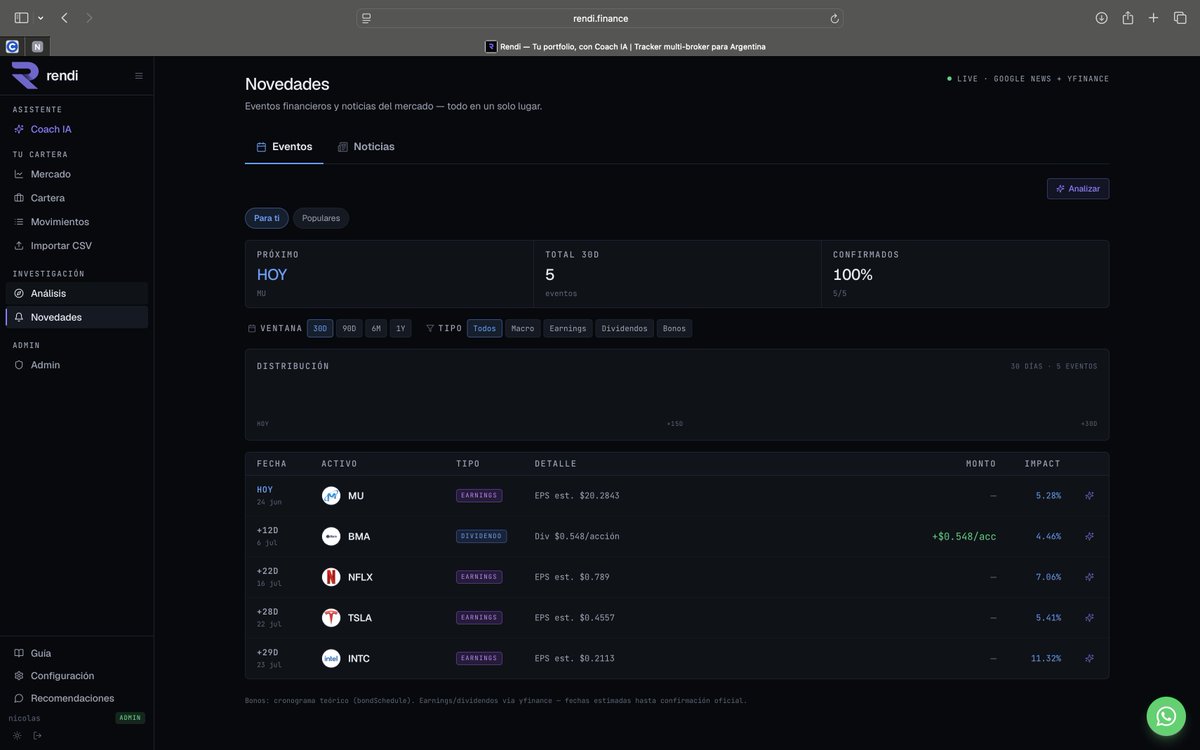Select the 30D window filter

(320, 328)
